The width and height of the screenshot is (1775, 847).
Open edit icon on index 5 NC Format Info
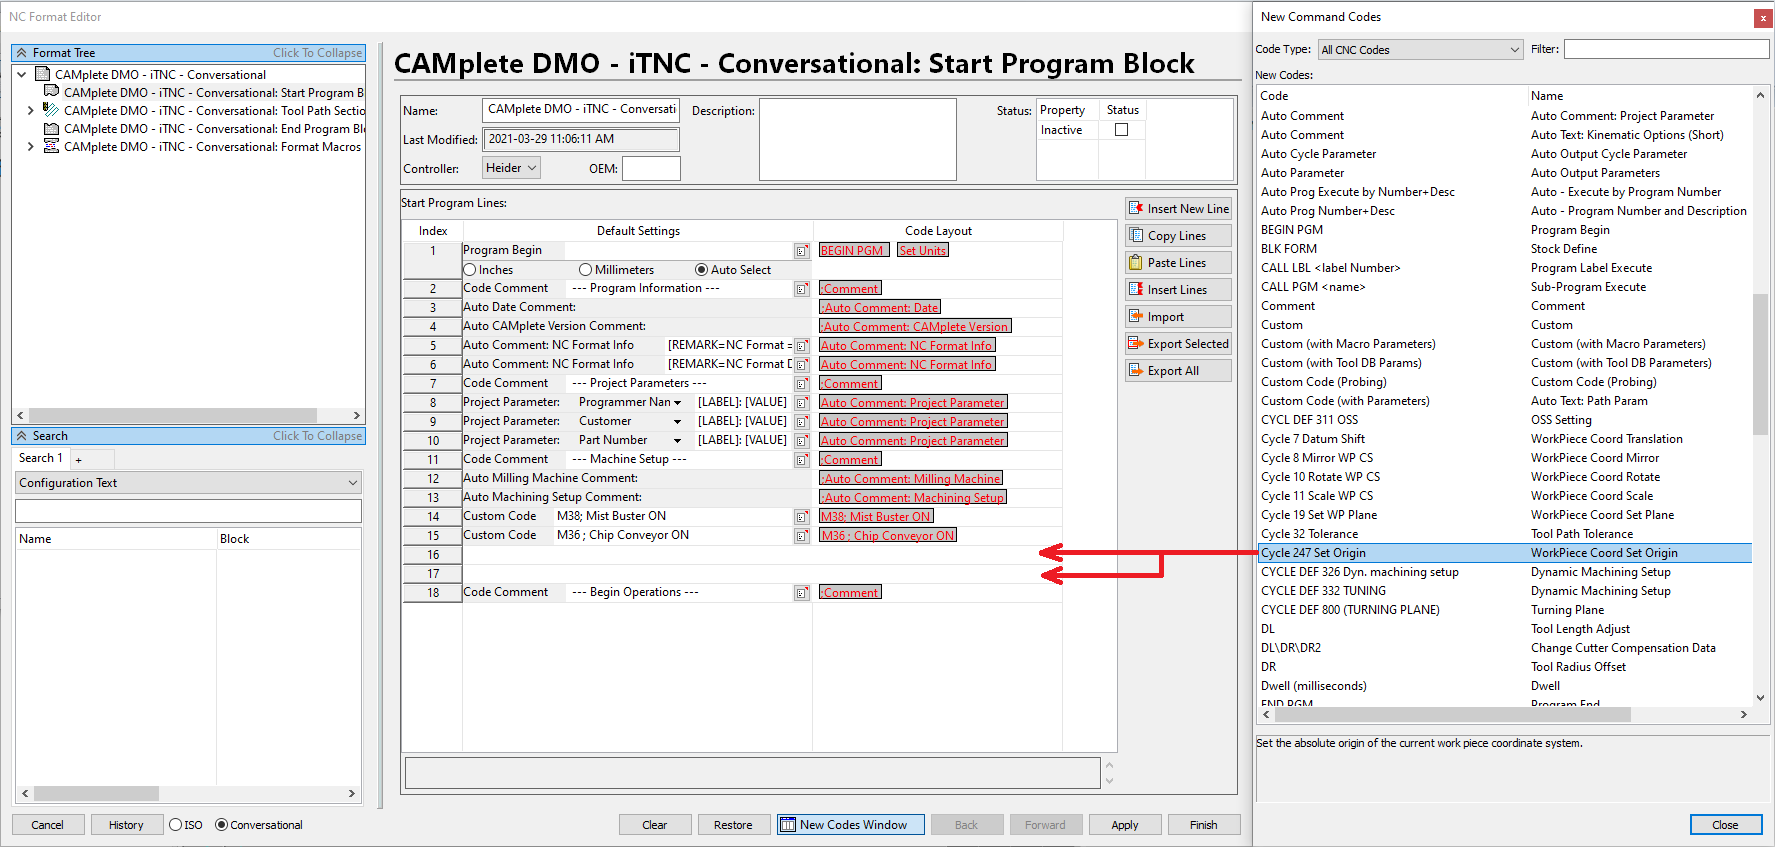tap(802, 346)
